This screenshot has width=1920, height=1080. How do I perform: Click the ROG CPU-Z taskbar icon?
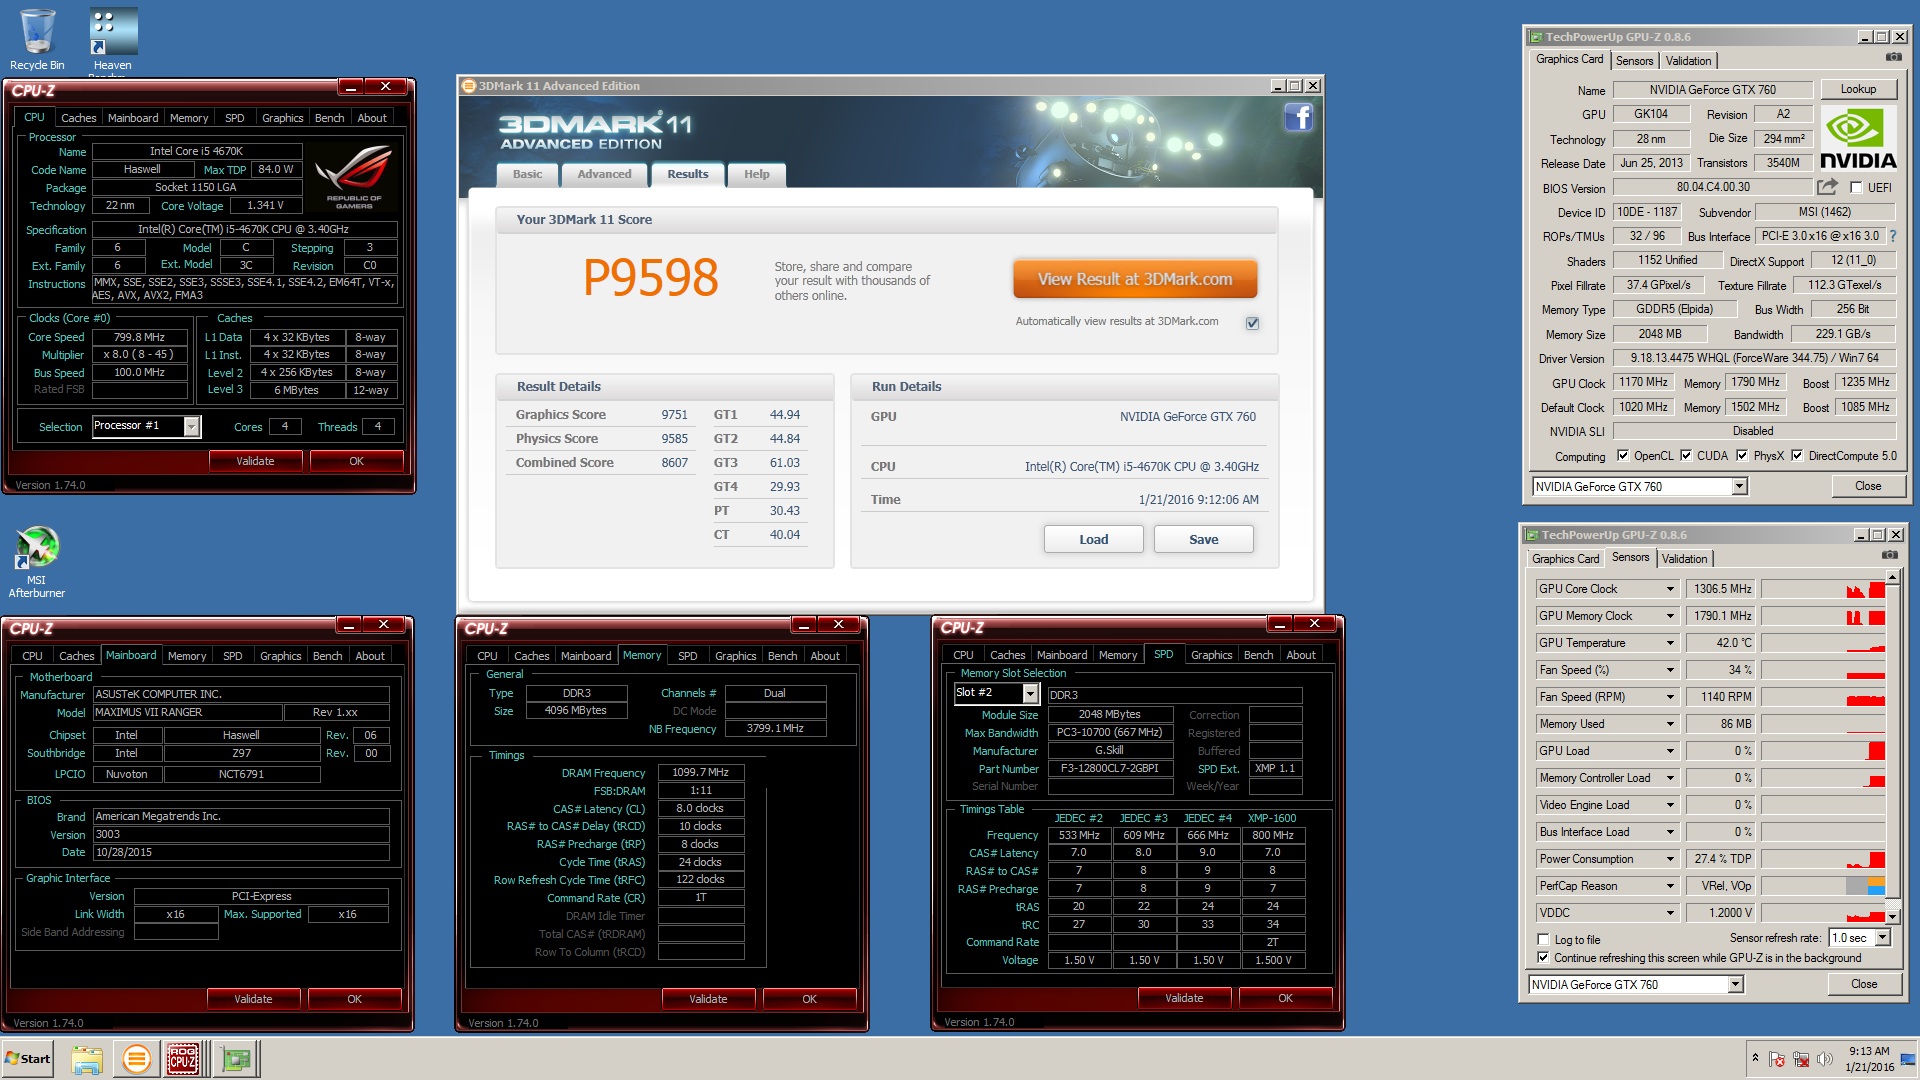pos(182,1059)
